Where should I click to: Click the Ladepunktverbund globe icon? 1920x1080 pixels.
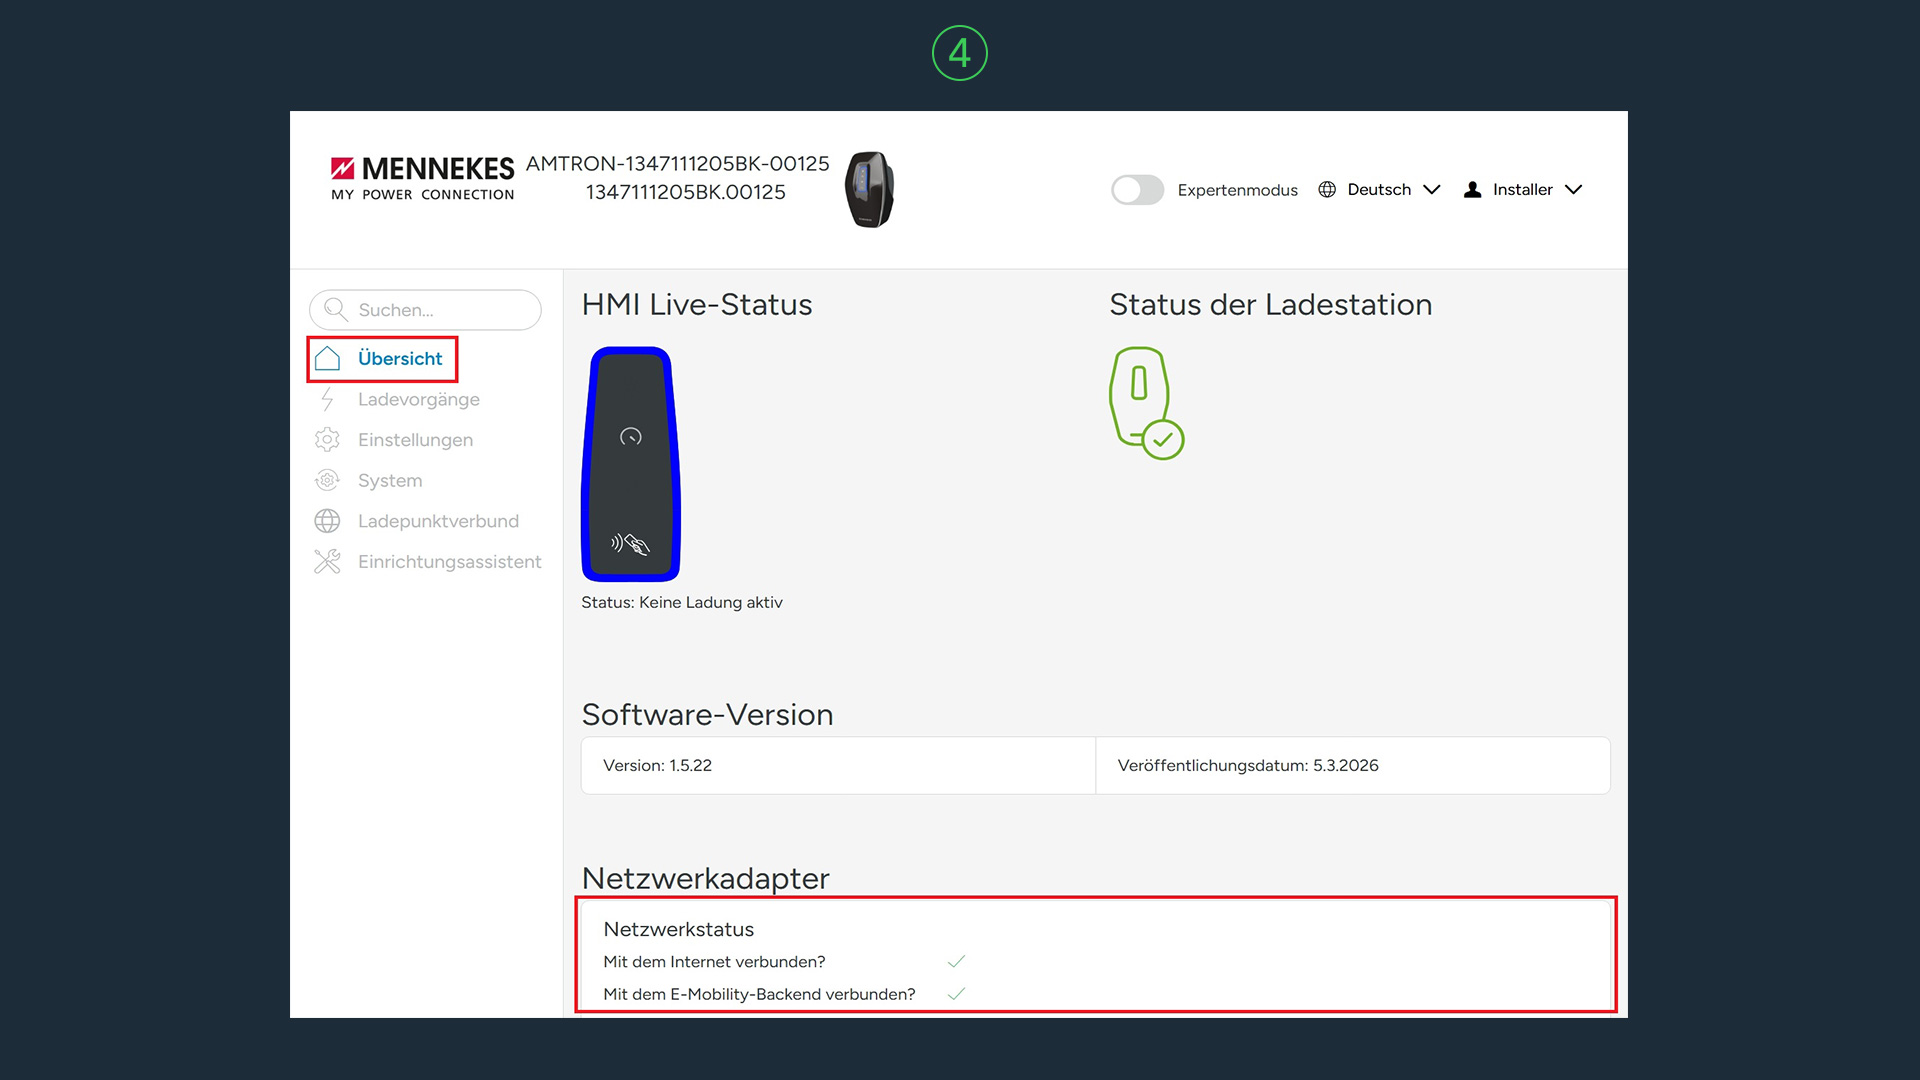pyautogui.click(x=327, y=521)
